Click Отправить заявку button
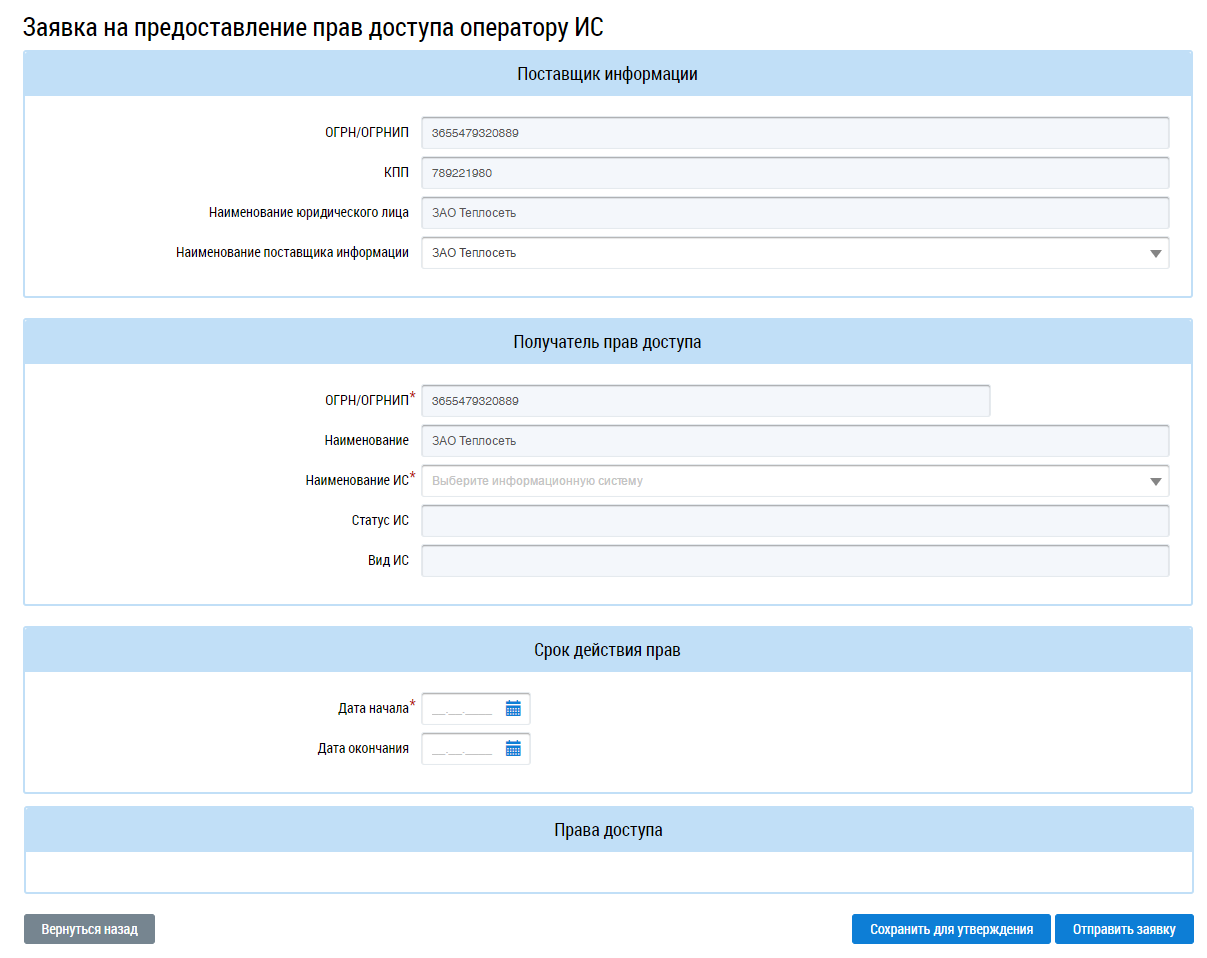 coord(1124,929)
